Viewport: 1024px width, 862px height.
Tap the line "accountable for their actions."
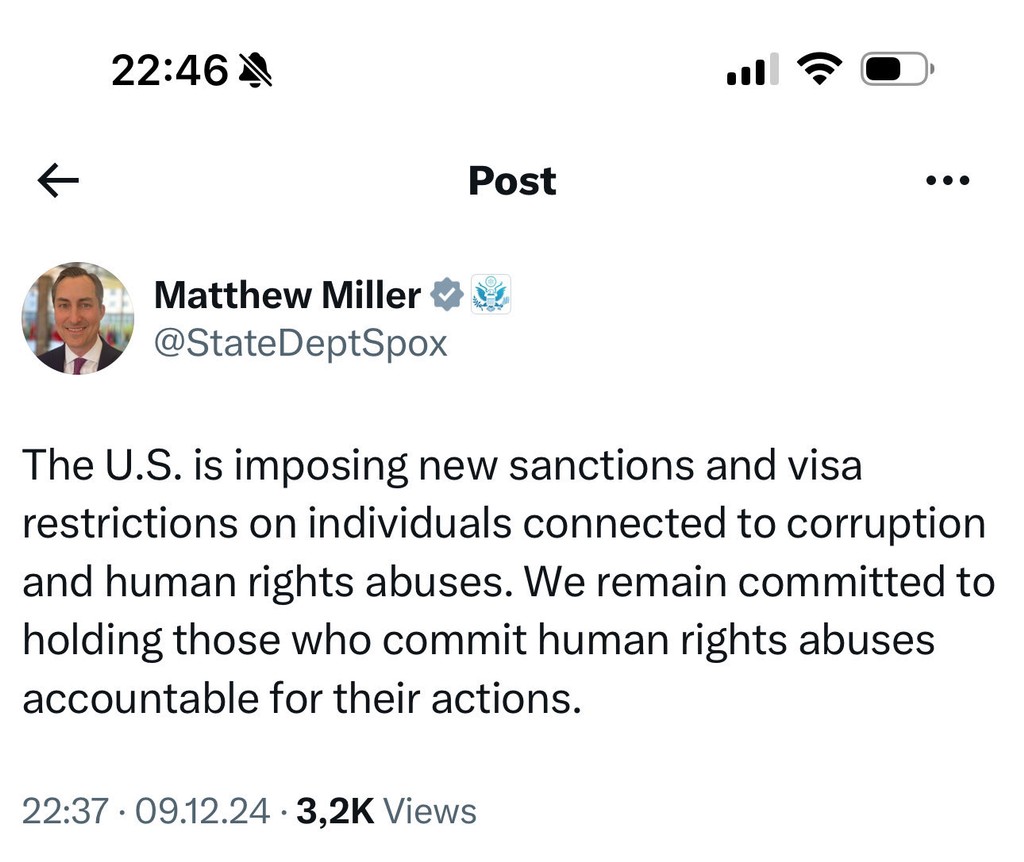[x=301, y=698]
